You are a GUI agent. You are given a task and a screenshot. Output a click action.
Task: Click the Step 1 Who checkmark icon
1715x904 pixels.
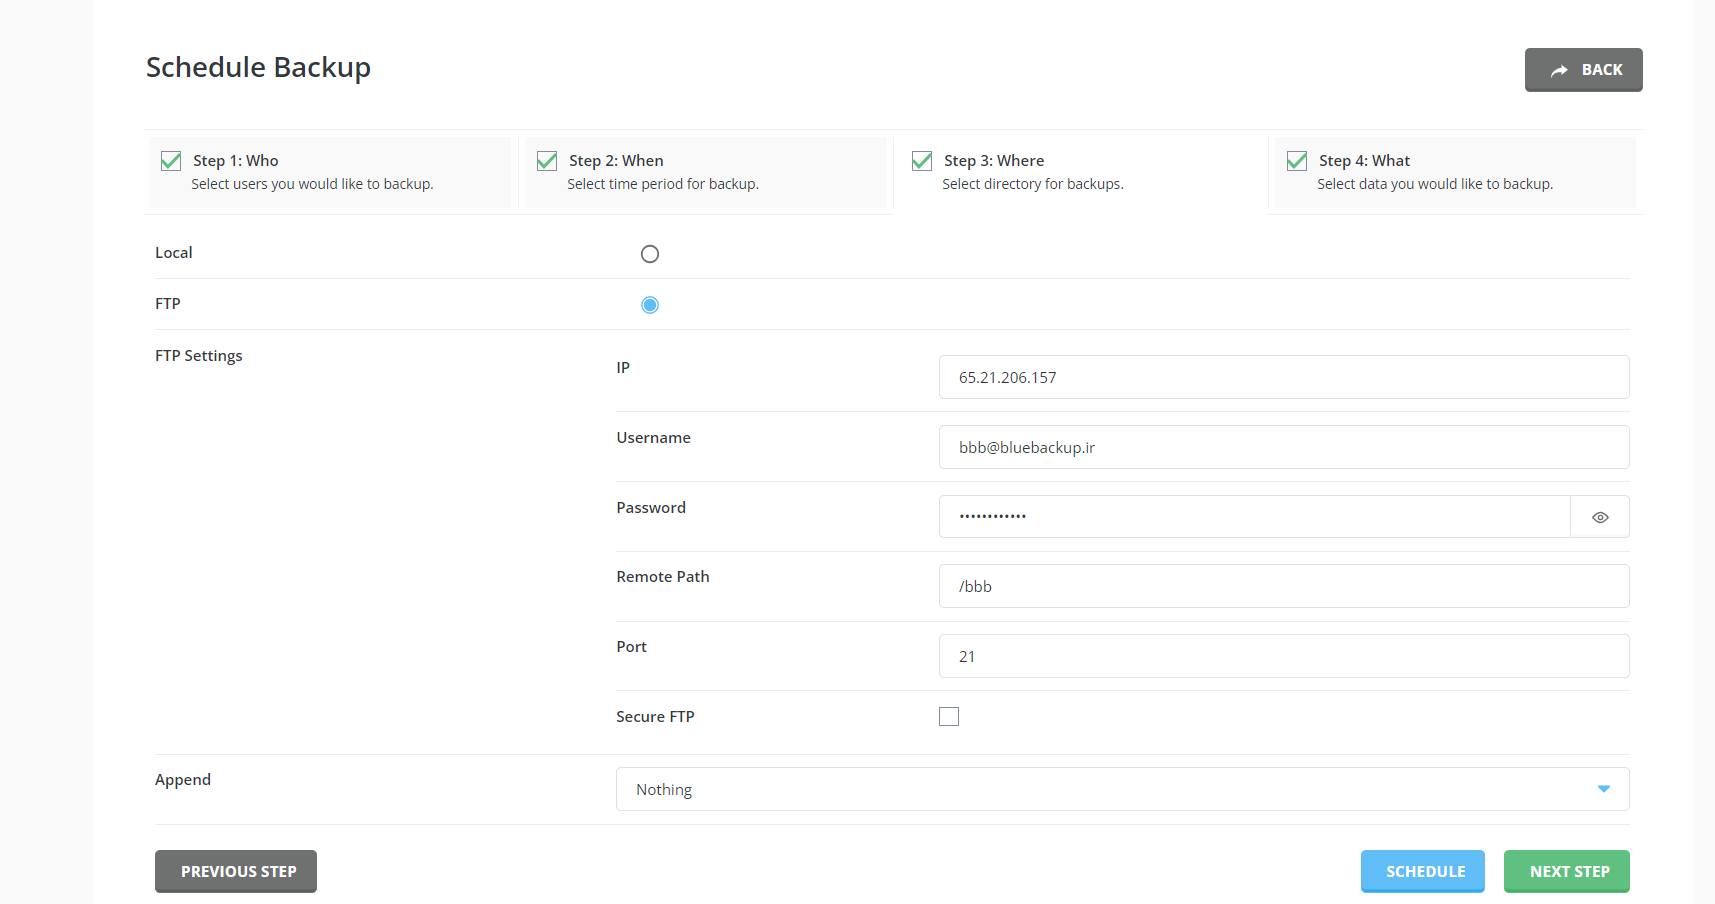pos(171,161)
